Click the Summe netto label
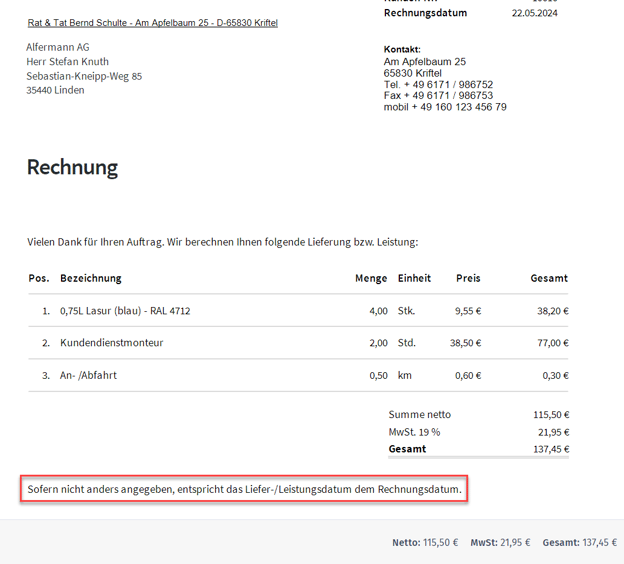This screenshot has height=564, width=624. (419, 414)
